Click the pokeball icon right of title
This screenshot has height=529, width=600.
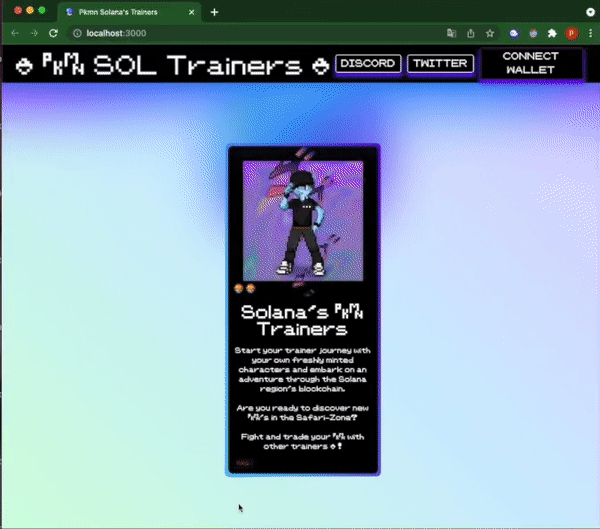pyautogui.click(x=320, y=66)
